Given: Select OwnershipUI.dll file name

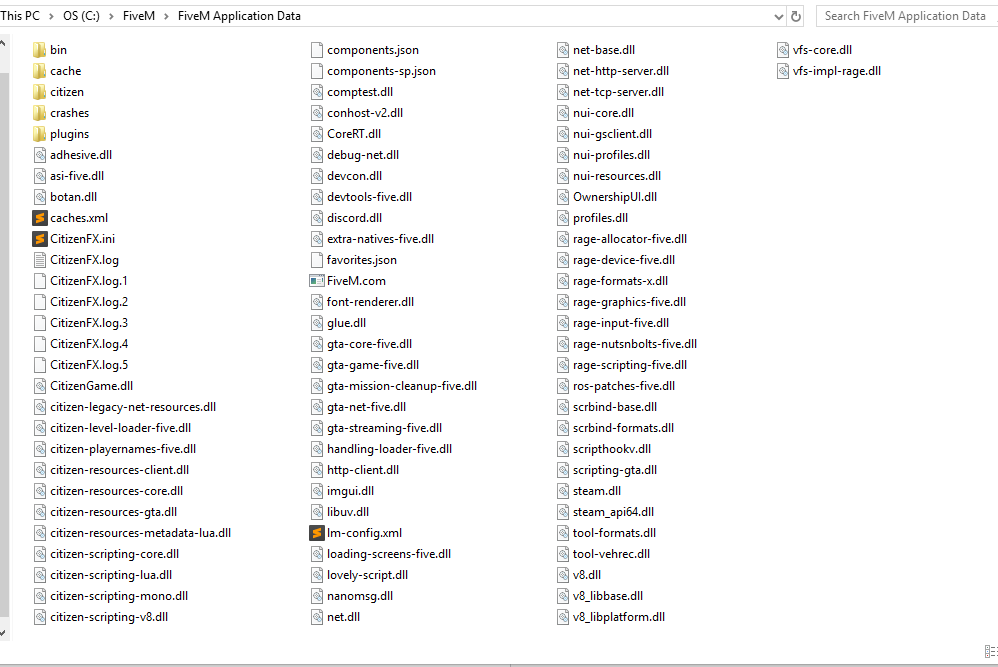Looking at the screenshot, I should (615, 197).
